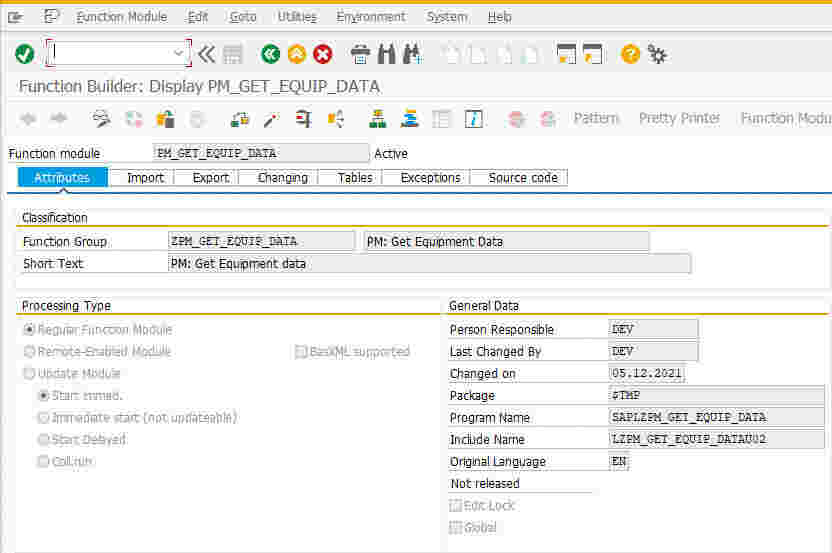
Task: Click the orange Exit icon
Action: (x=297, y=54)
